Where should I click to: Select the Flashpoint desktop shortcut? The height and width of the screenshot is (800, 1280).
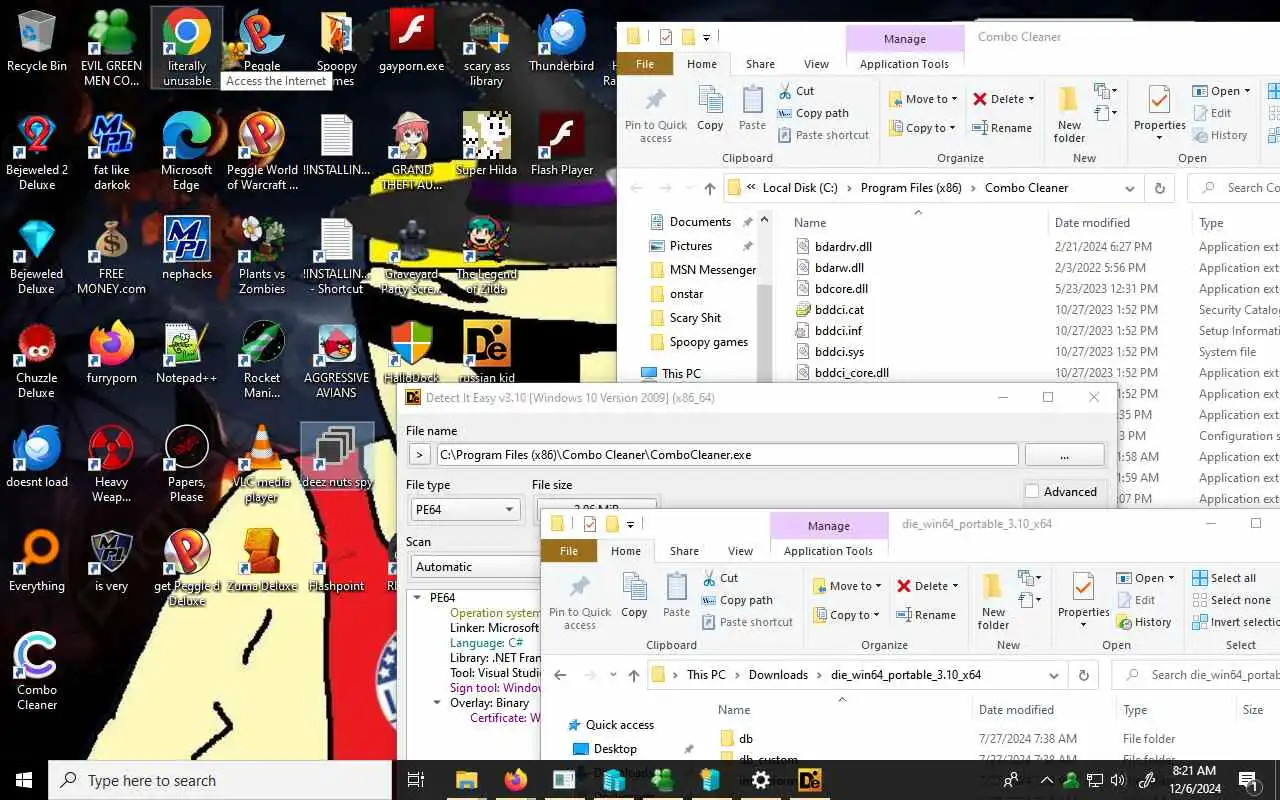pos(337,561)
